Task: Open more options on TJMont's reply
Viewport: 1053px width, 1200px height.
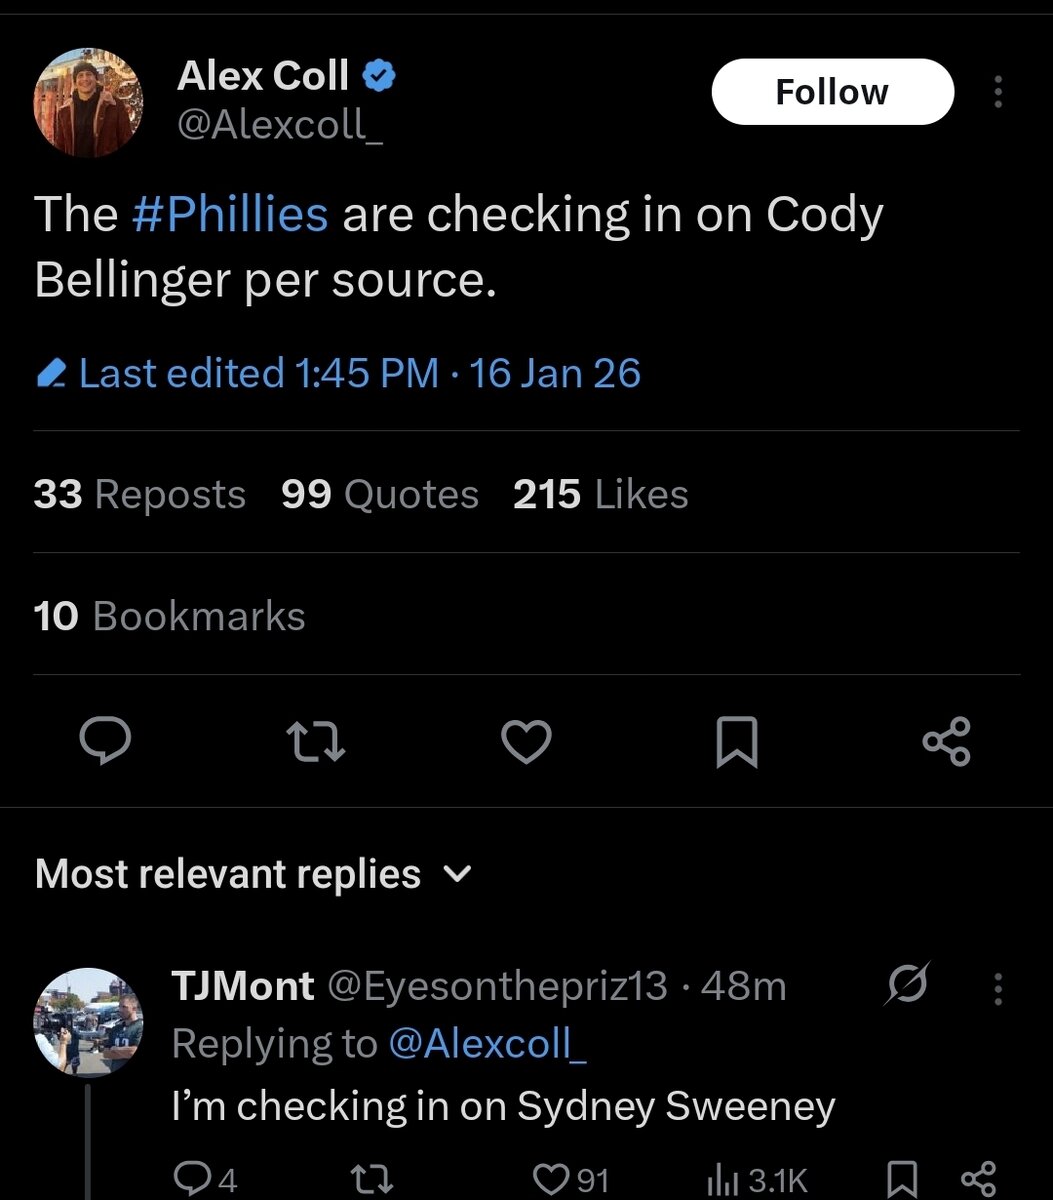Action: click(x=997, y=988)
